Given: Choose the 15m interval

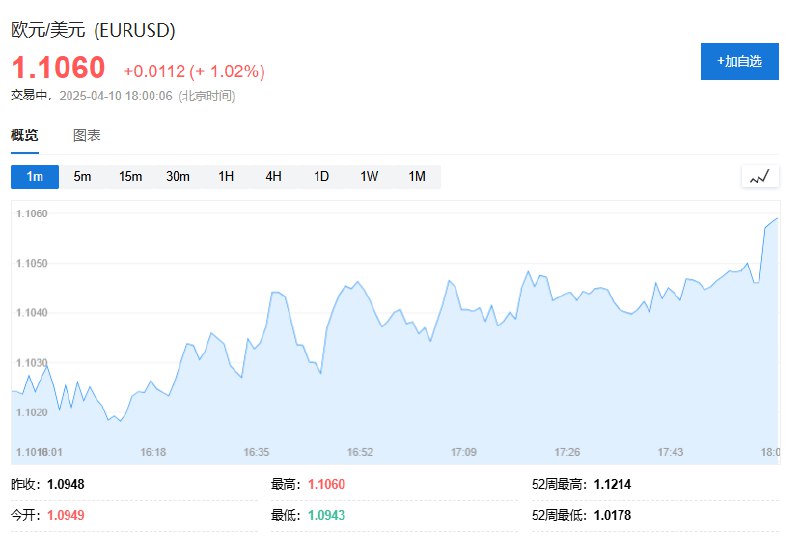Looking at the screenshot, I should click(130, 176).
